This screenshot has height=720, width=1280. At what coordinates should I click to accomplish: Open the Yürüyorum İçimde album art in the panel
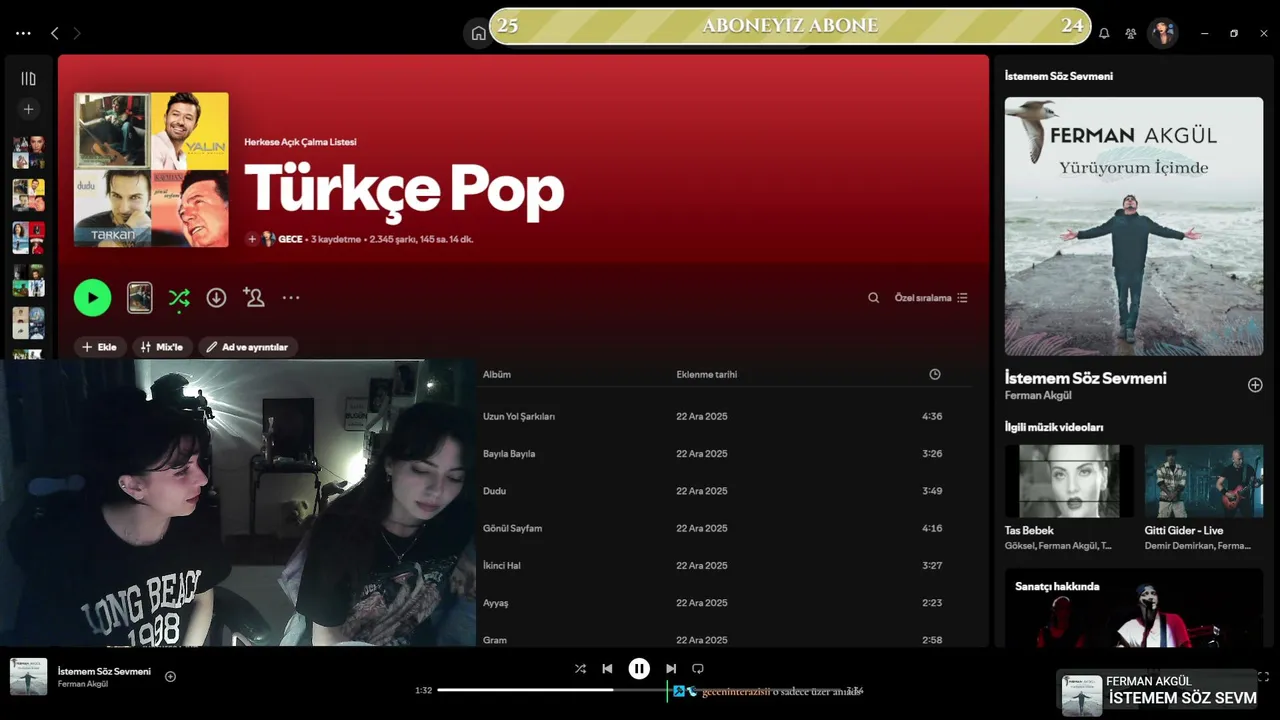(1134, 226)
